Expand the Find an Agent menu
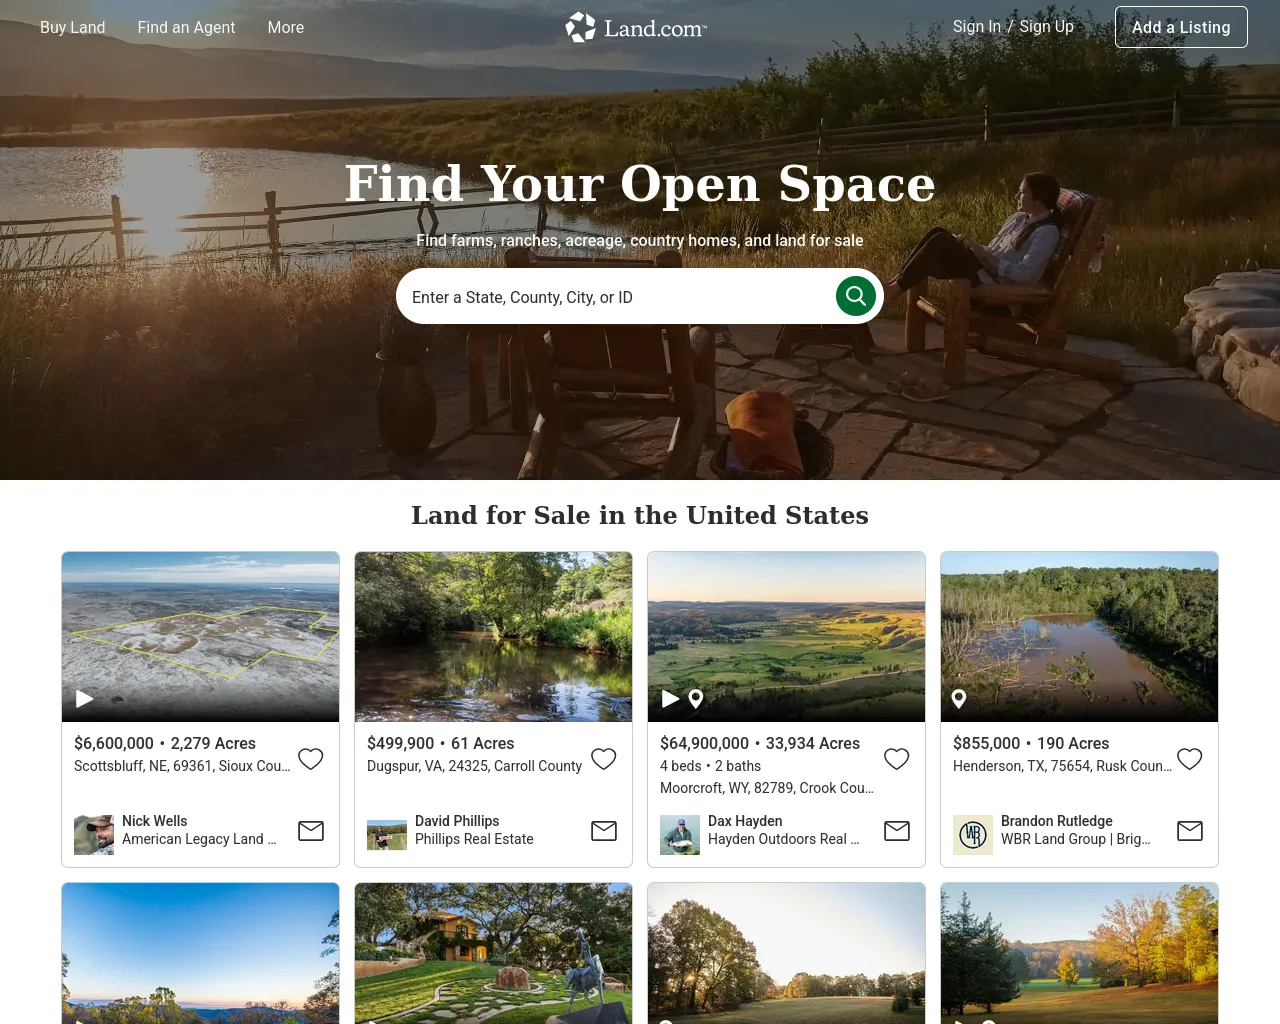Image resolution: width=1280 pixels, height=1024 pixels. (186, 27)
